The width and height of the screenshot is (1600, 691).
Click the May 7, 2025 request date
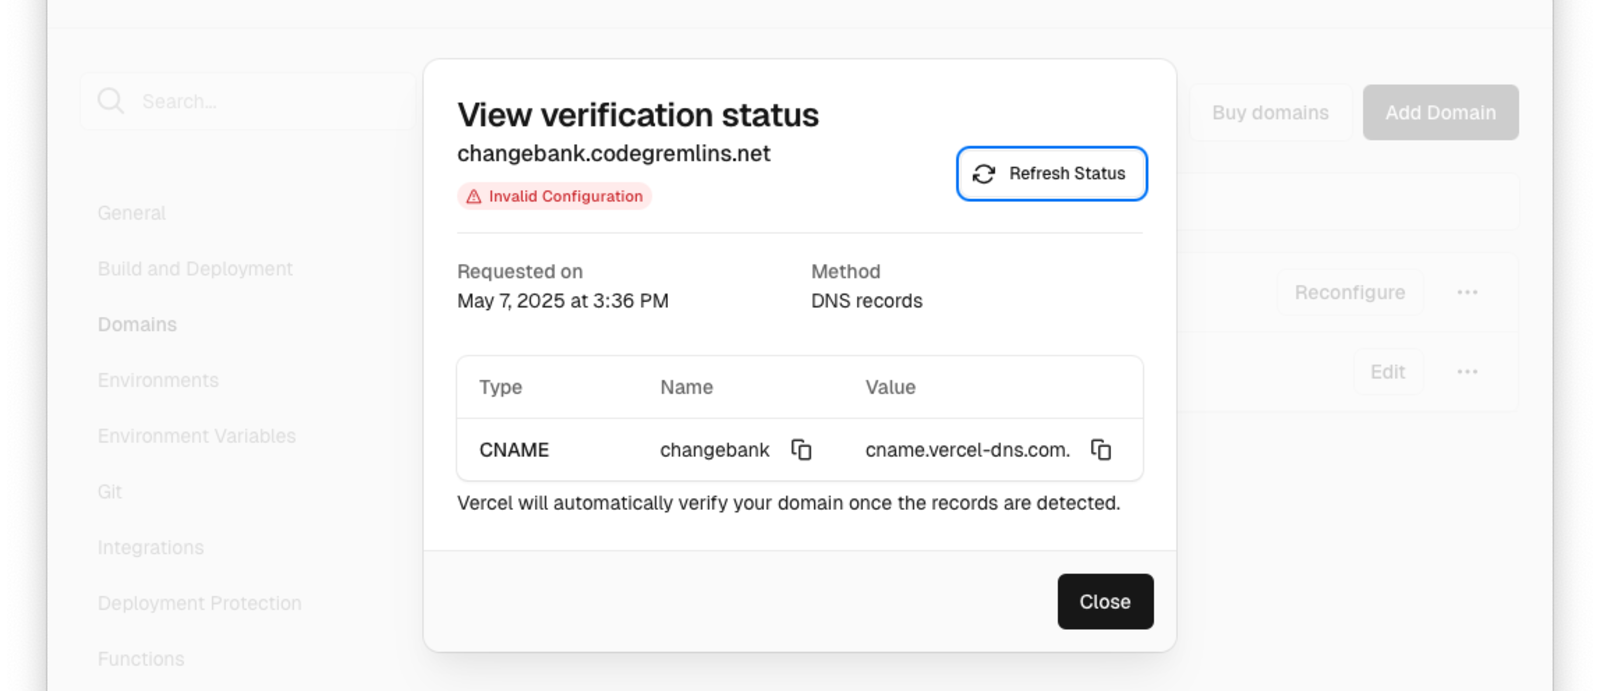(x=563, y=301)
